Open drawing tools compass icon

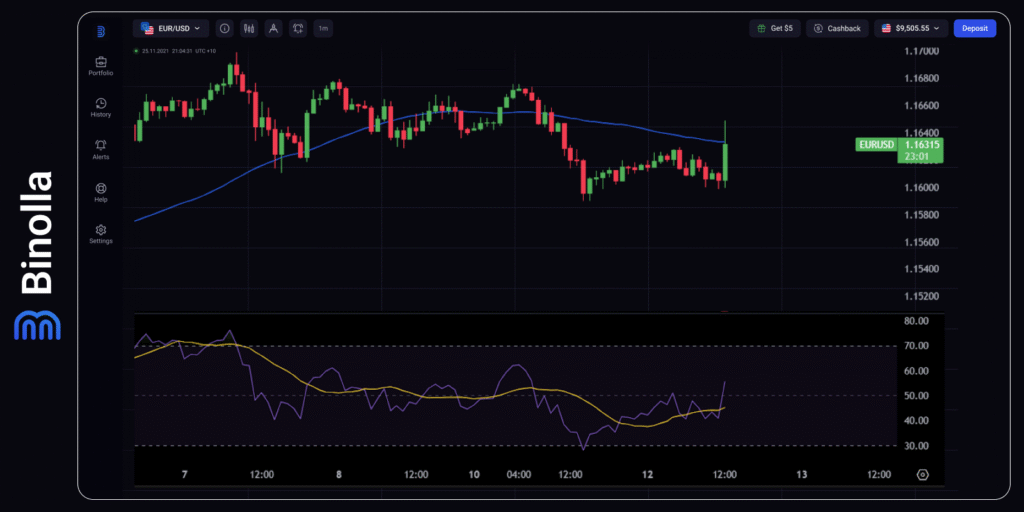point(273,29)
